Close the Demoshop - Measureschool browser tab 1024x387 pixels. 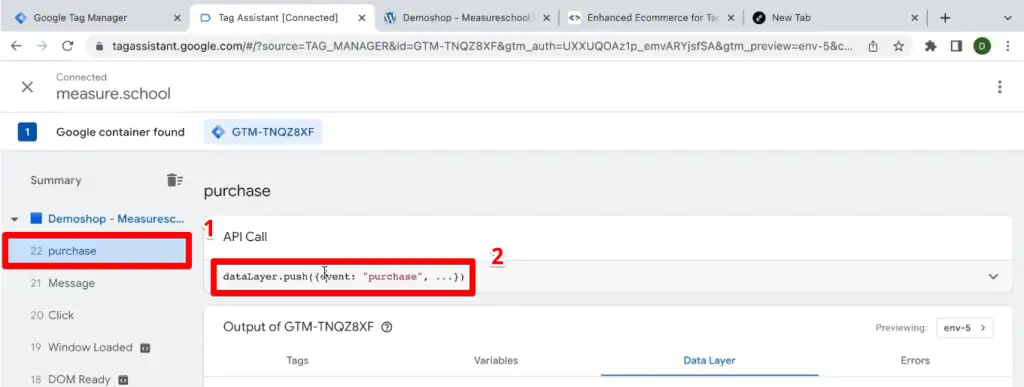547,18
